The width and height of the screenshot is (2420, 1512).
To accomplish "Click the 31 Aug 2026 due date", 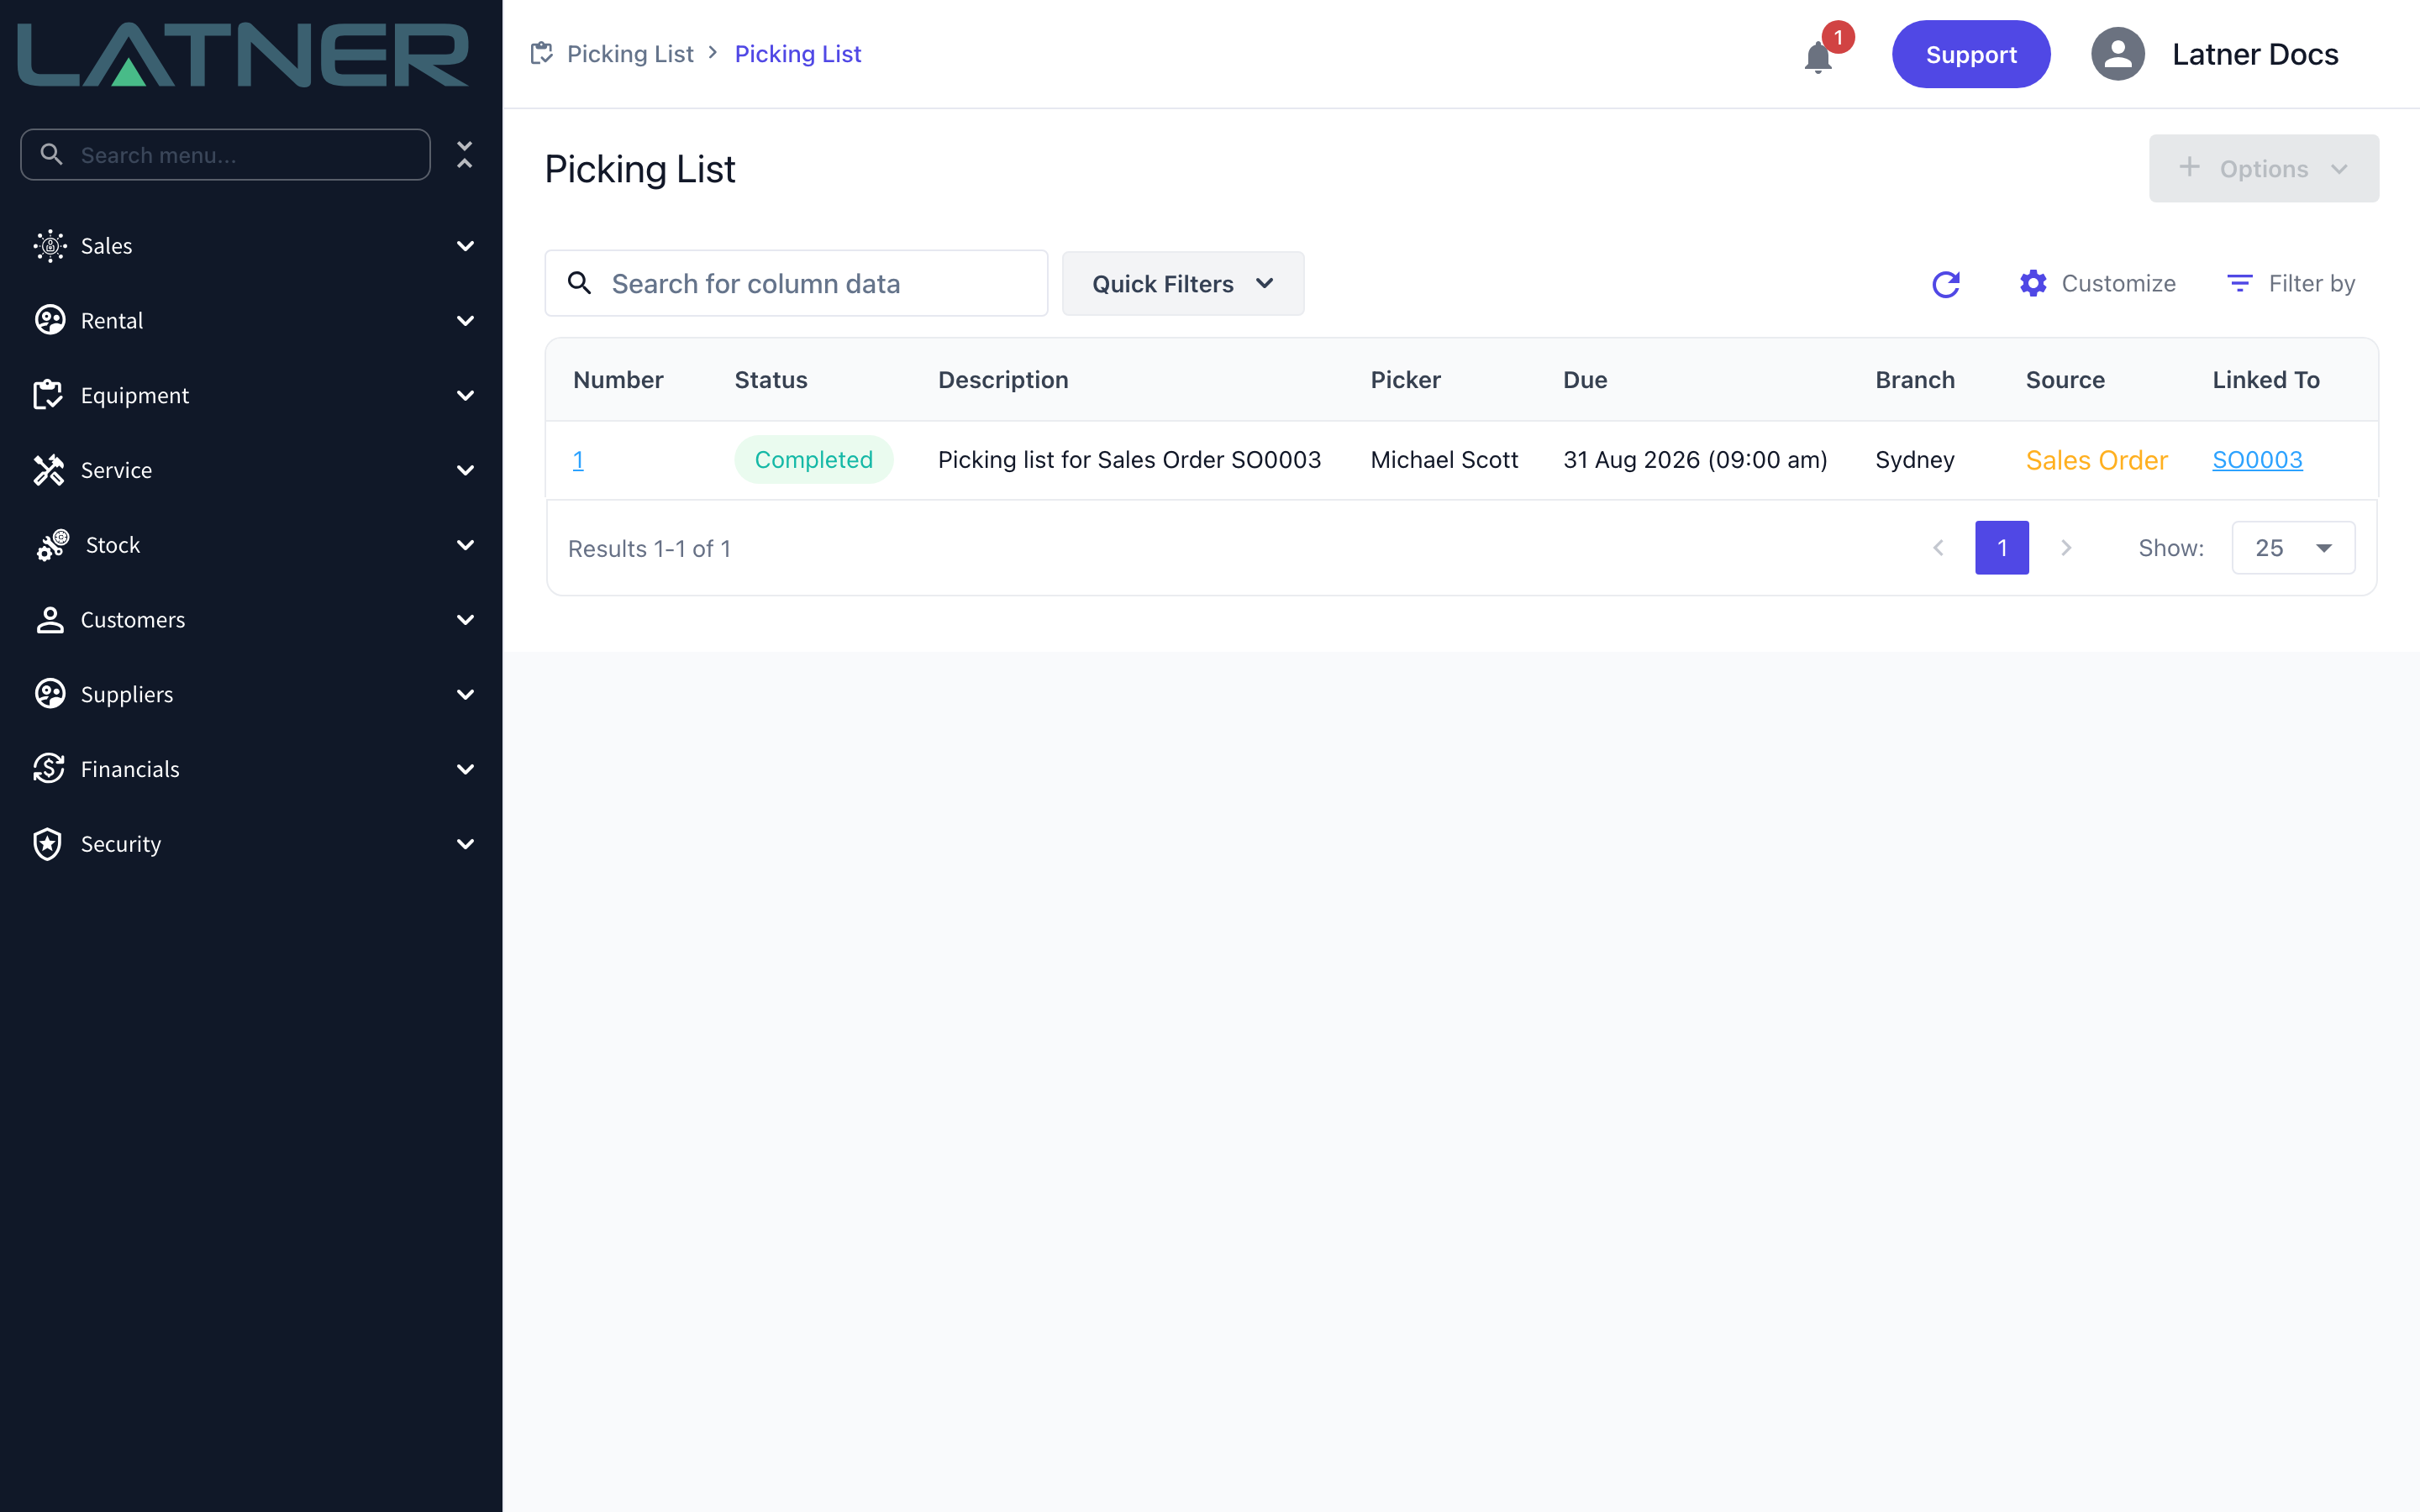I will (x=1695, y=460).
